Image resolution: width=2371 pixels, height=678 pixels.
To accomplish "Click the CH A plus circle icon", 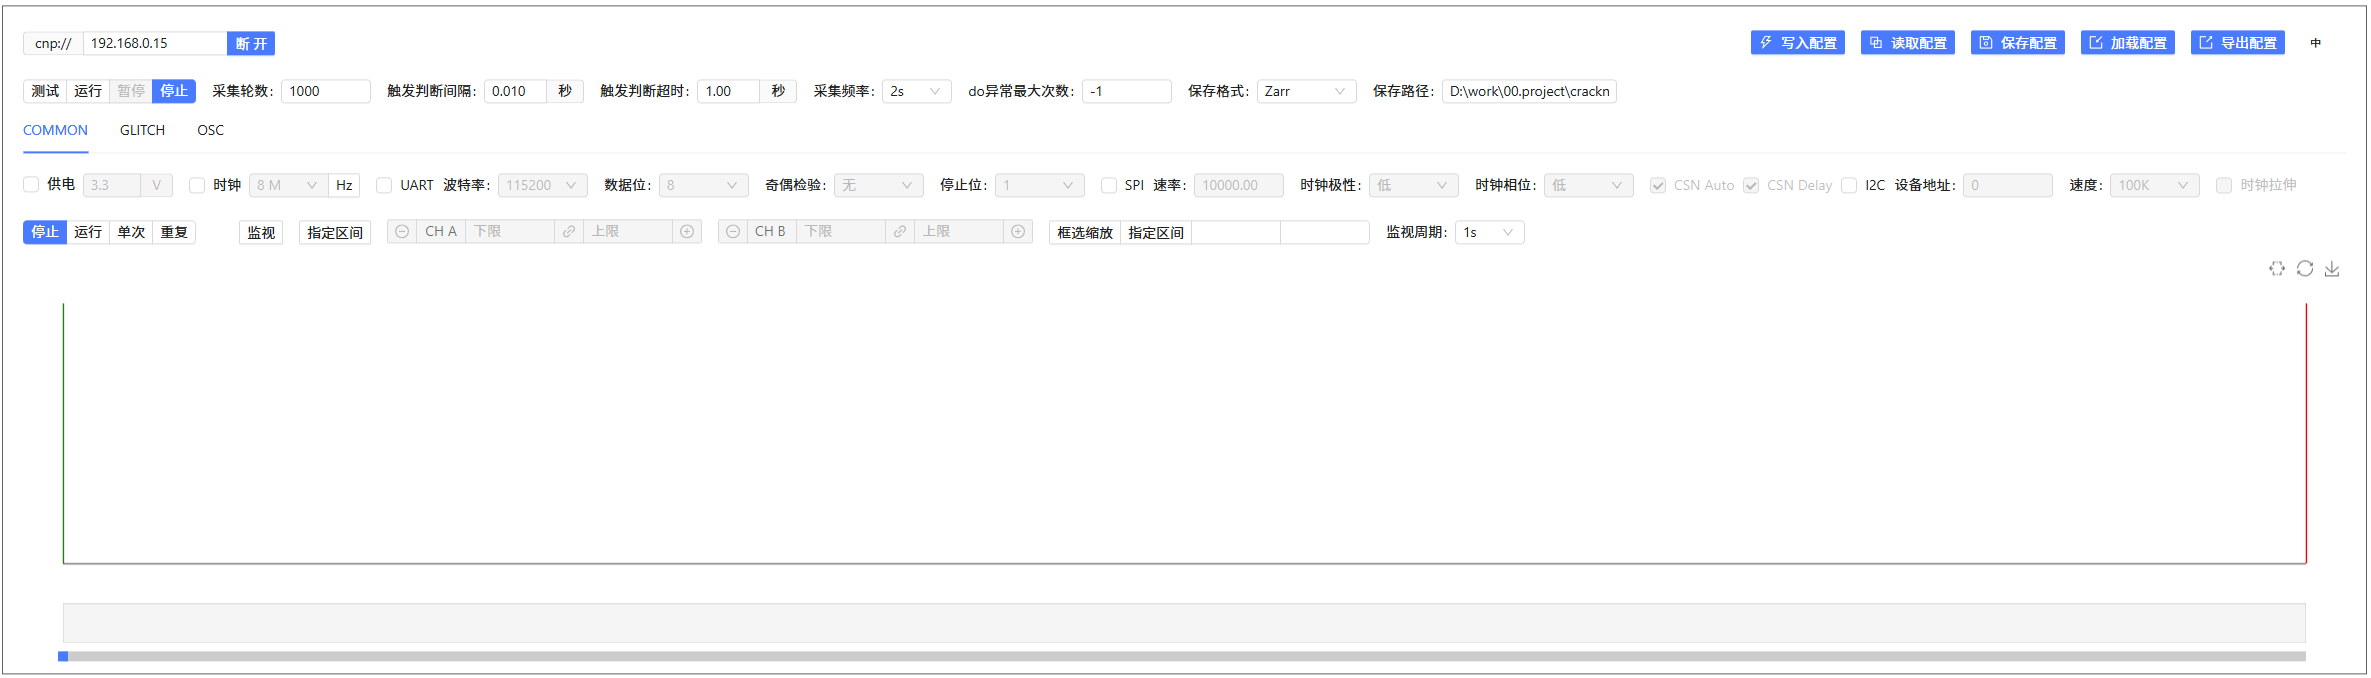I will 687,232.
